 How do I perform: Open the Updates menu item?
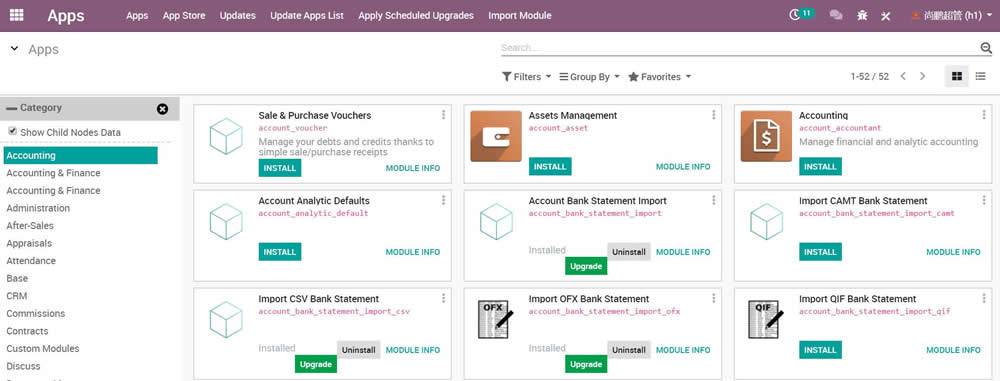coord(238,15)
